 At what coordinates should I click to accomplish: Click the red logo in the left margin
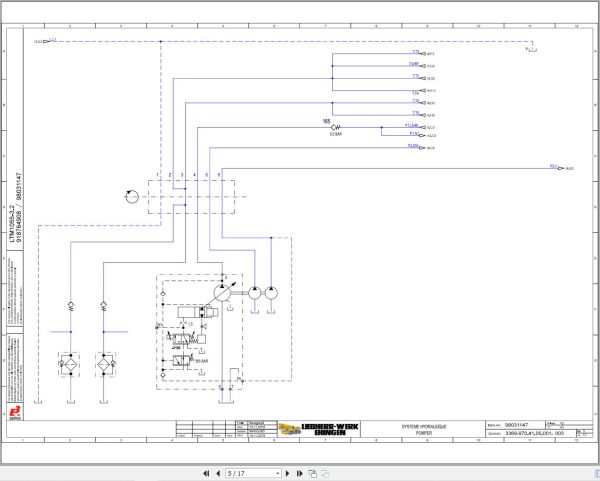[x=15, y=413]
